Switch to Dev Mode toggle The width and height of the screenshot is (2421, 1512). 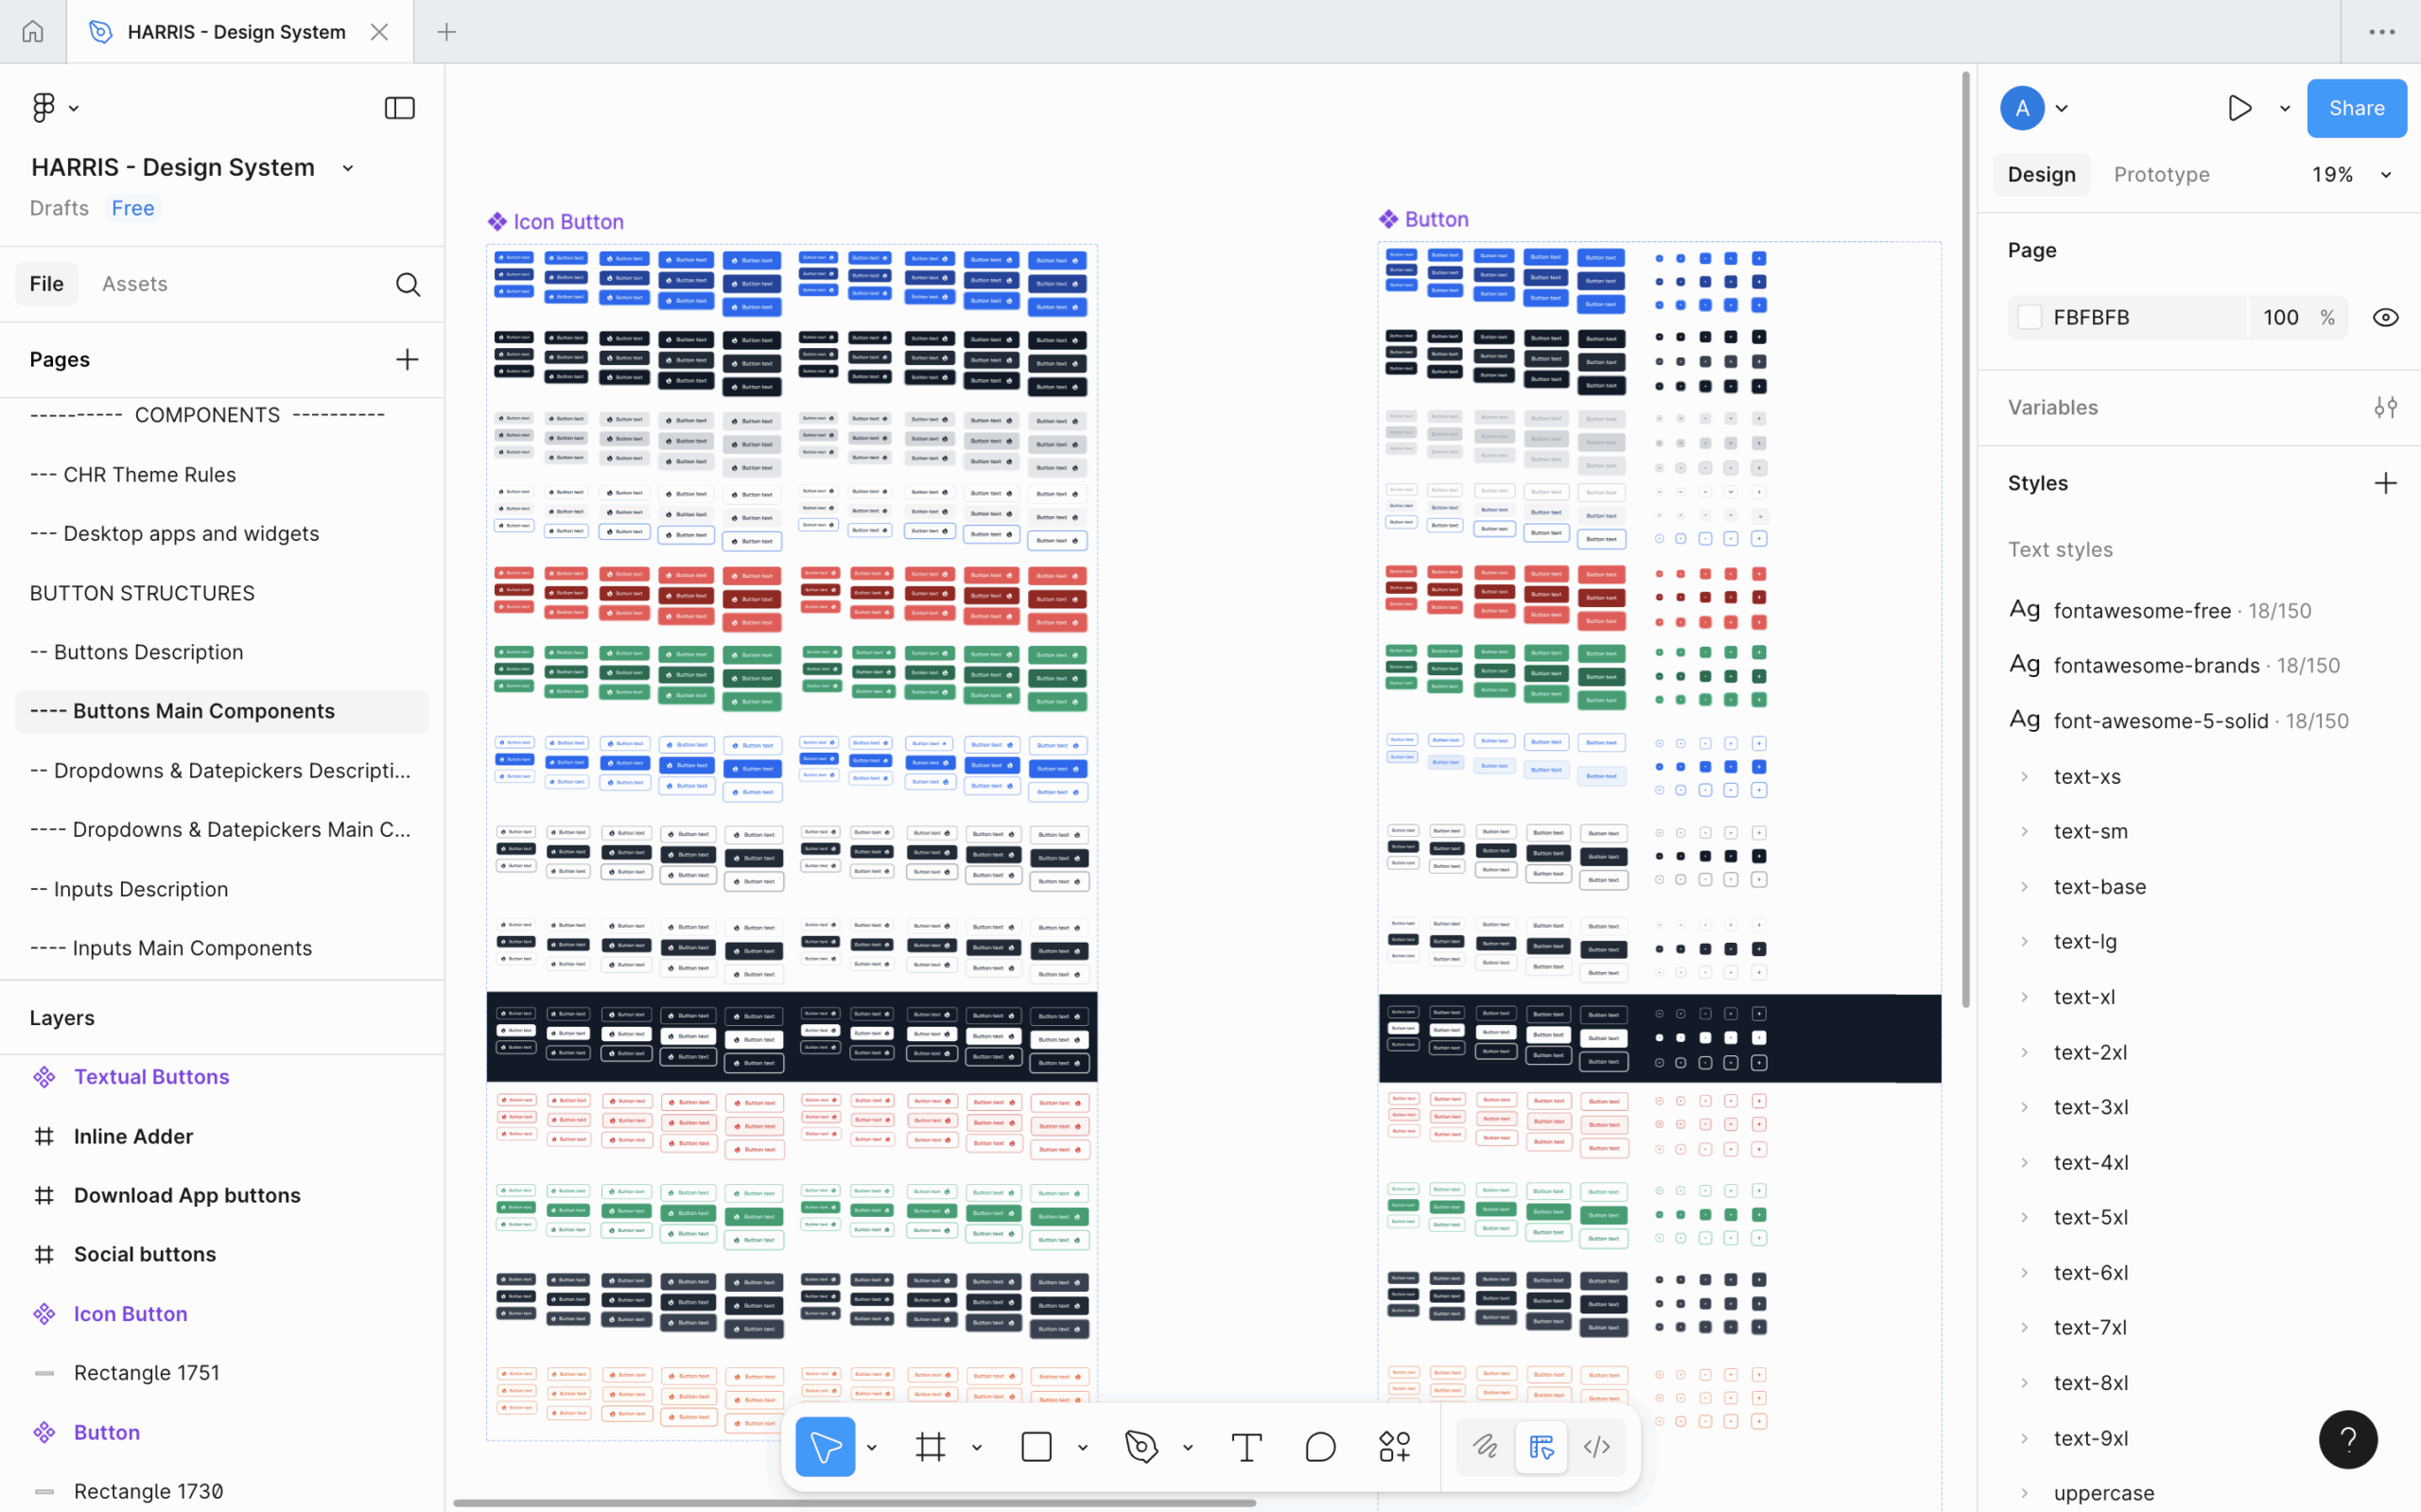(1596, 1447)
